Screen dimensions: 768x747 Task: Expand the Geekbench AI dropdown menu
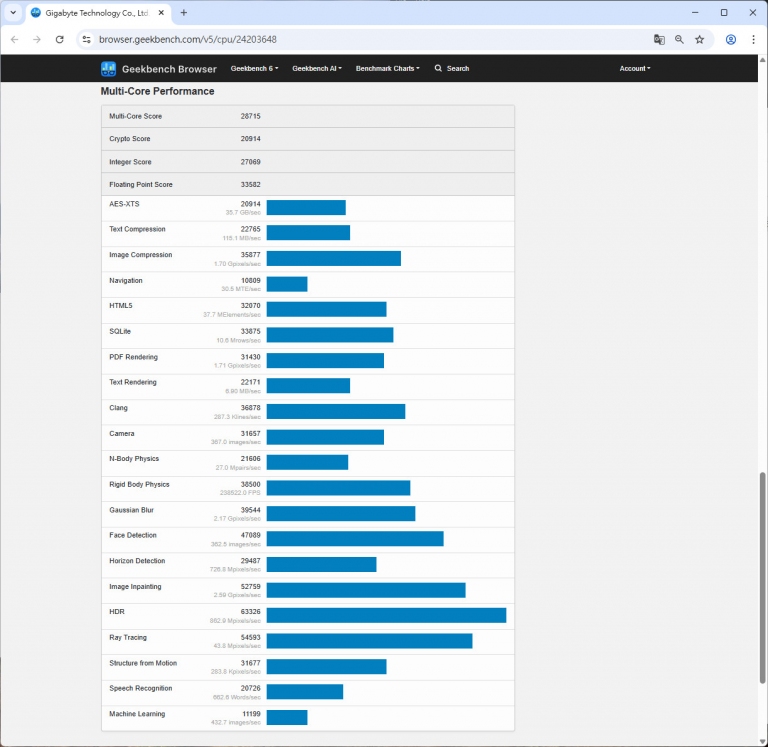[316, 69]
